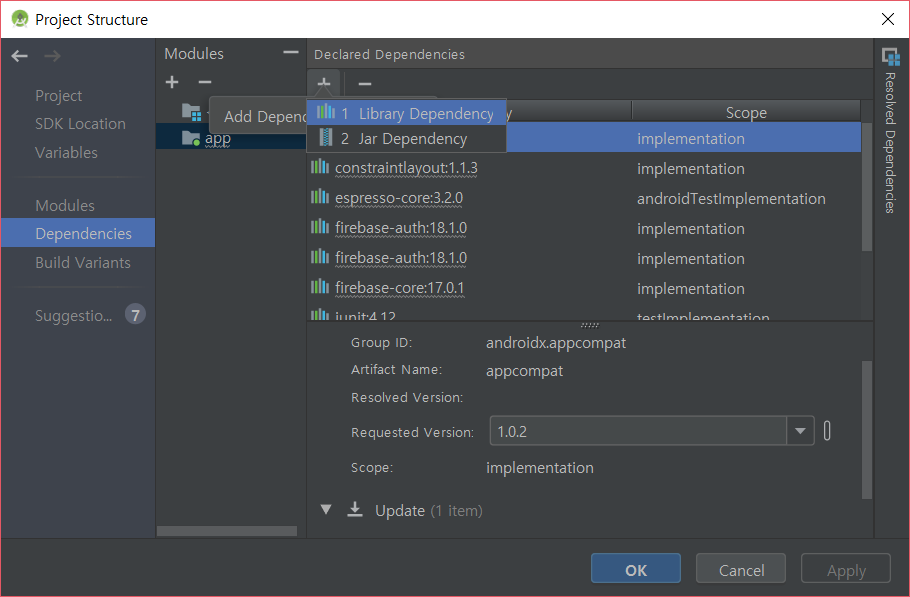Collapse the Update section triangle

[326, 510]
